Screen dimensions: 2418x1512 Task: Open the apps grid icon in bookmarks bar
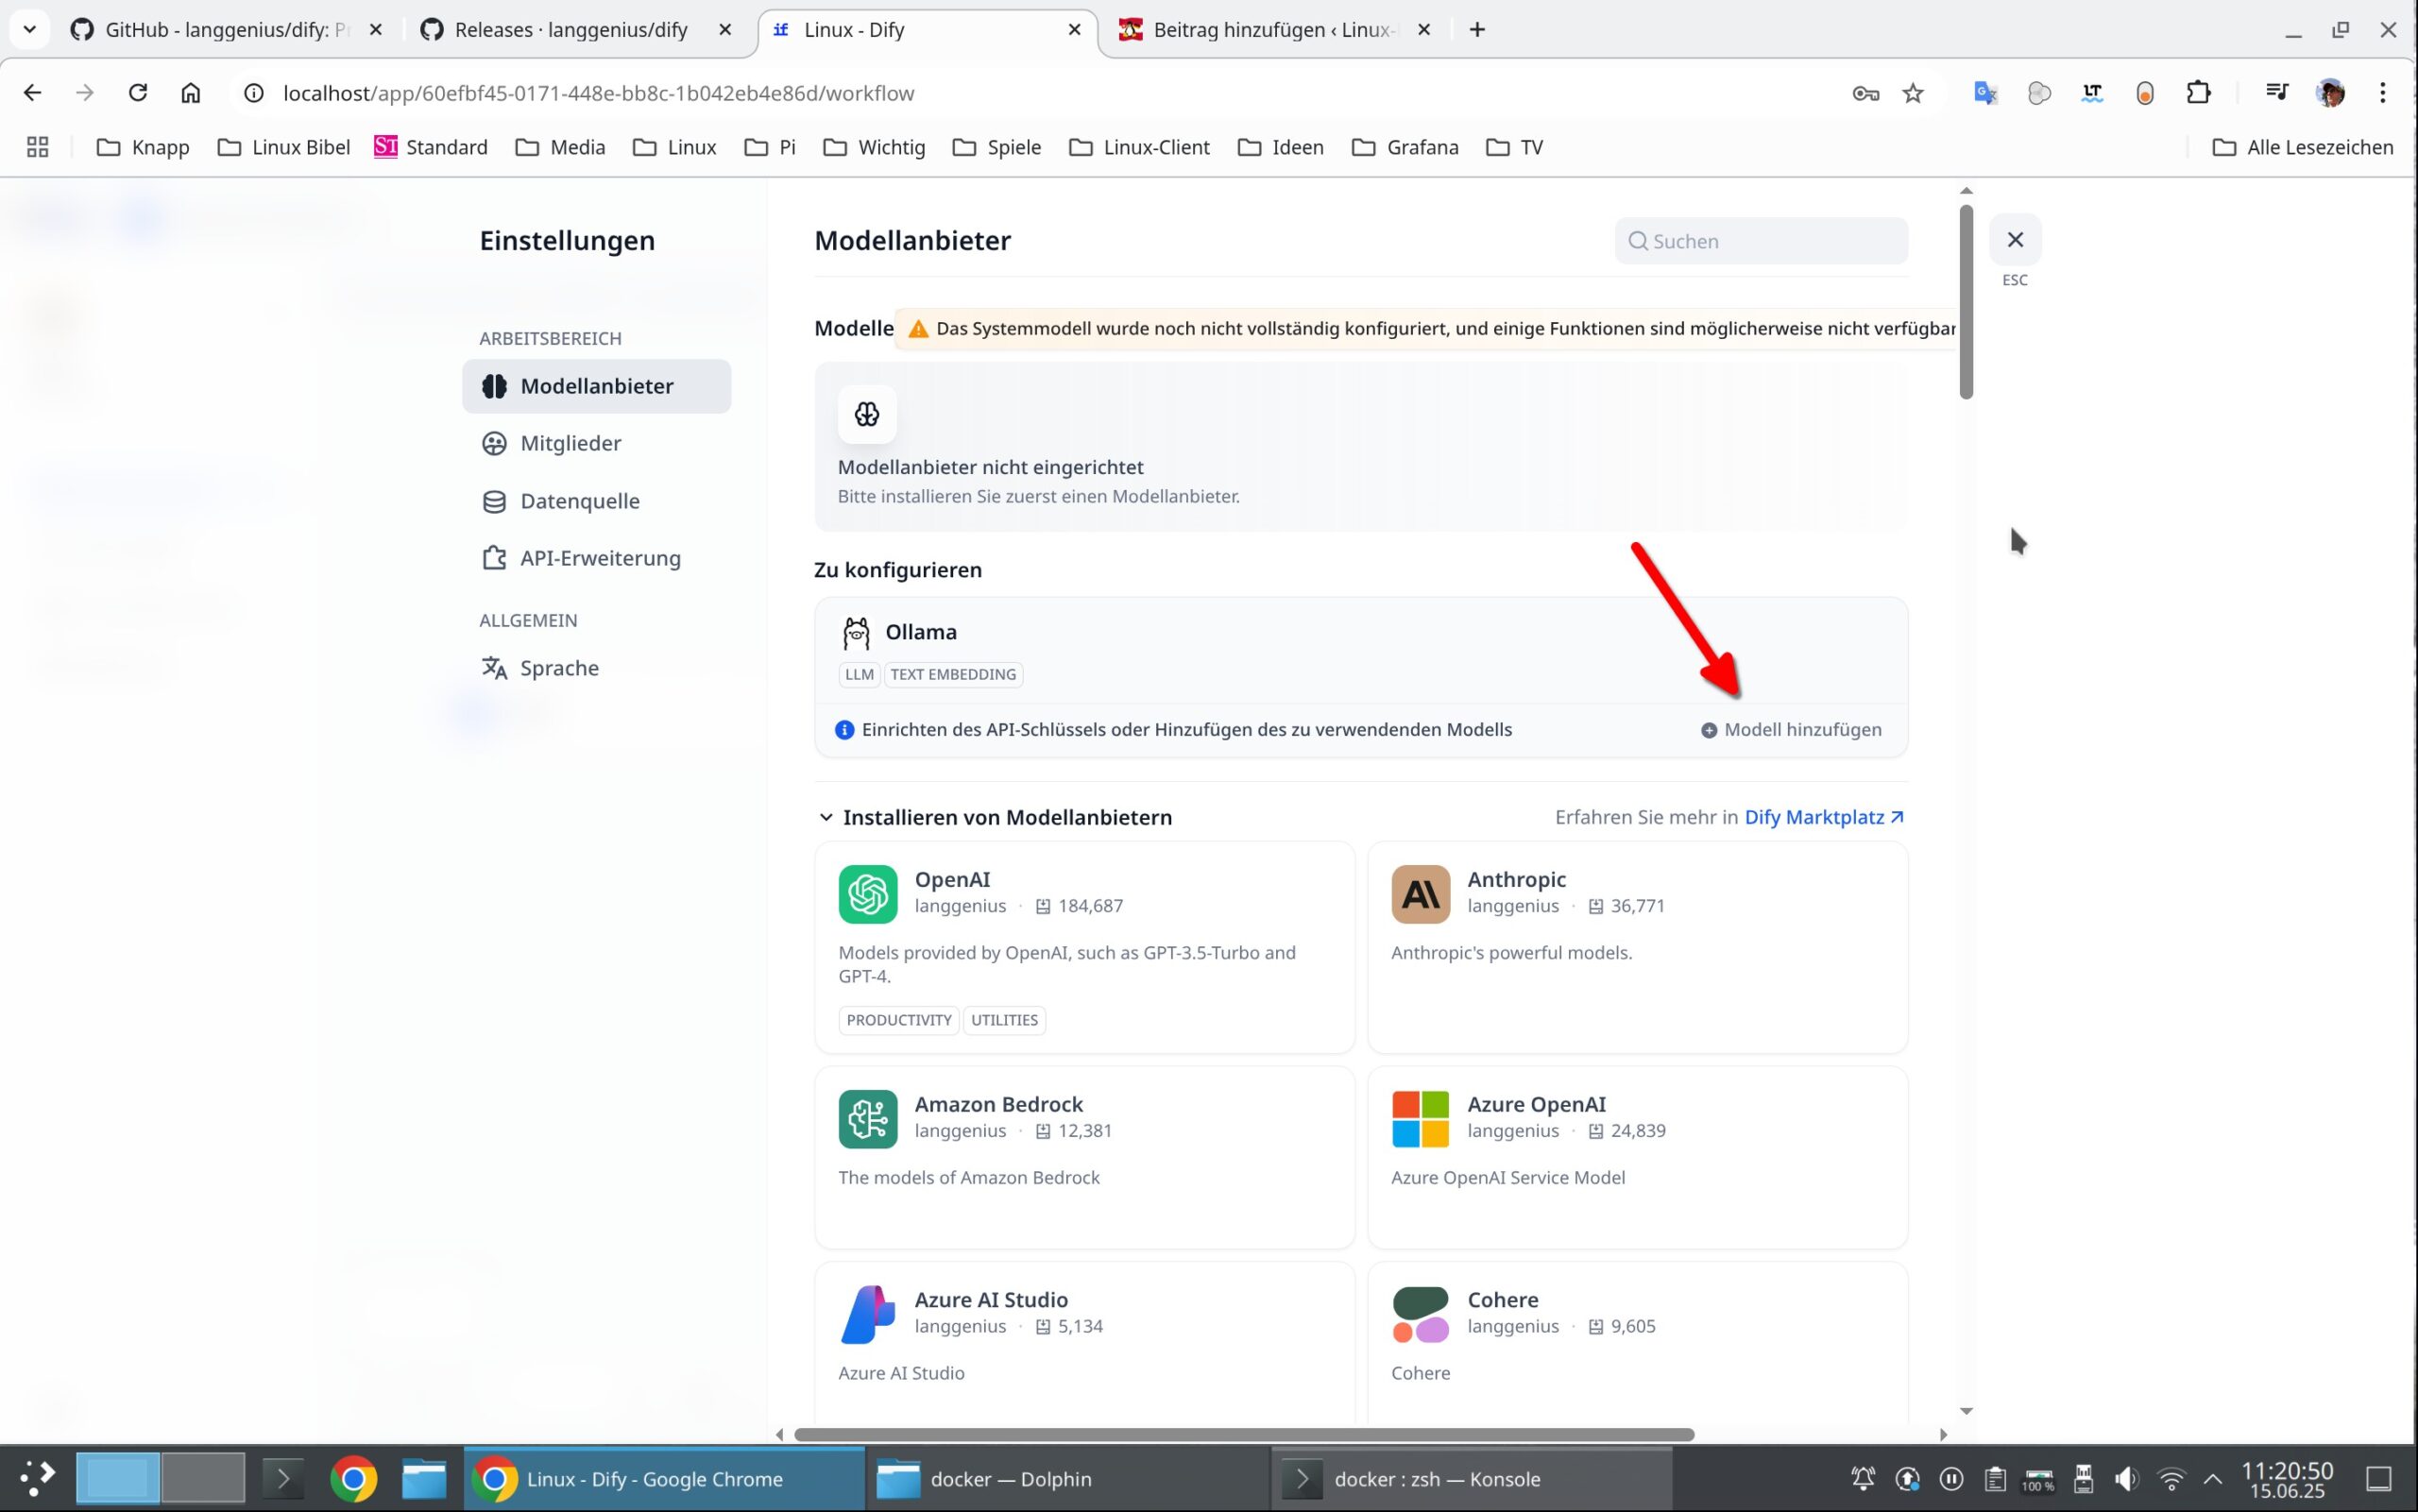click(38, 148)
